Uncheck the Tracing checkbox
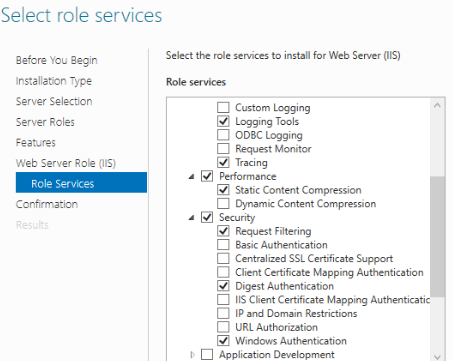This screenshot has height=361, width=453. (223, 162)
